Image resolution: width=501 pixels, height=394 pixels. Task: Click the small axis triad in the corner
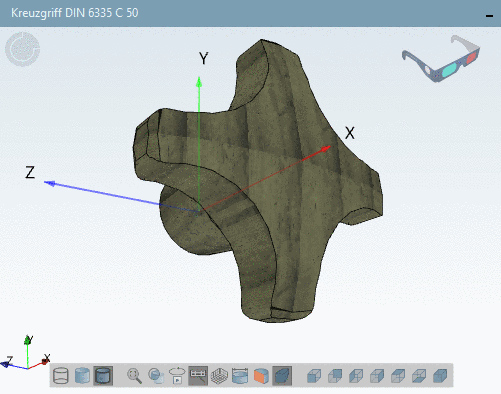pyautogui.click(x=26, y=354)
